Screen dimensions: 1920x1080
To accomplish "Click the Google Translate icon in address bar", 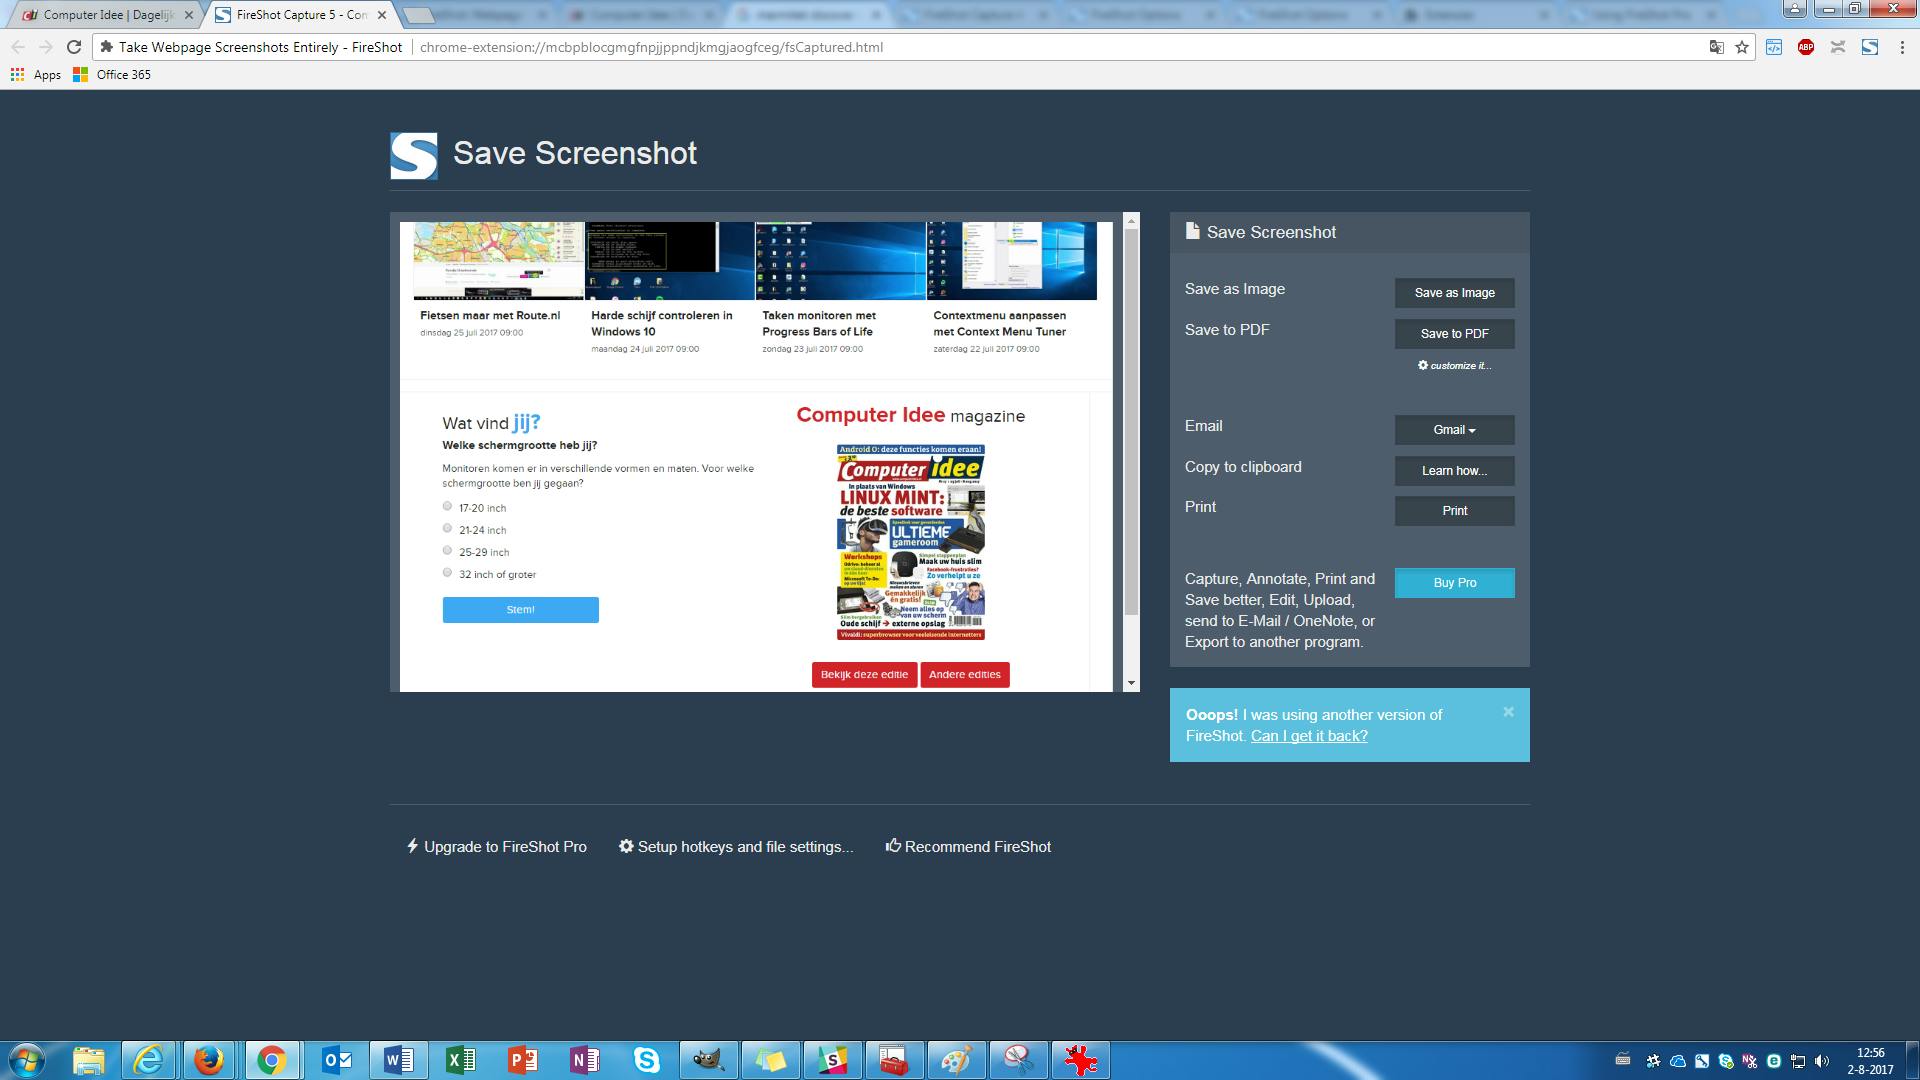I will pos(1716,47).
